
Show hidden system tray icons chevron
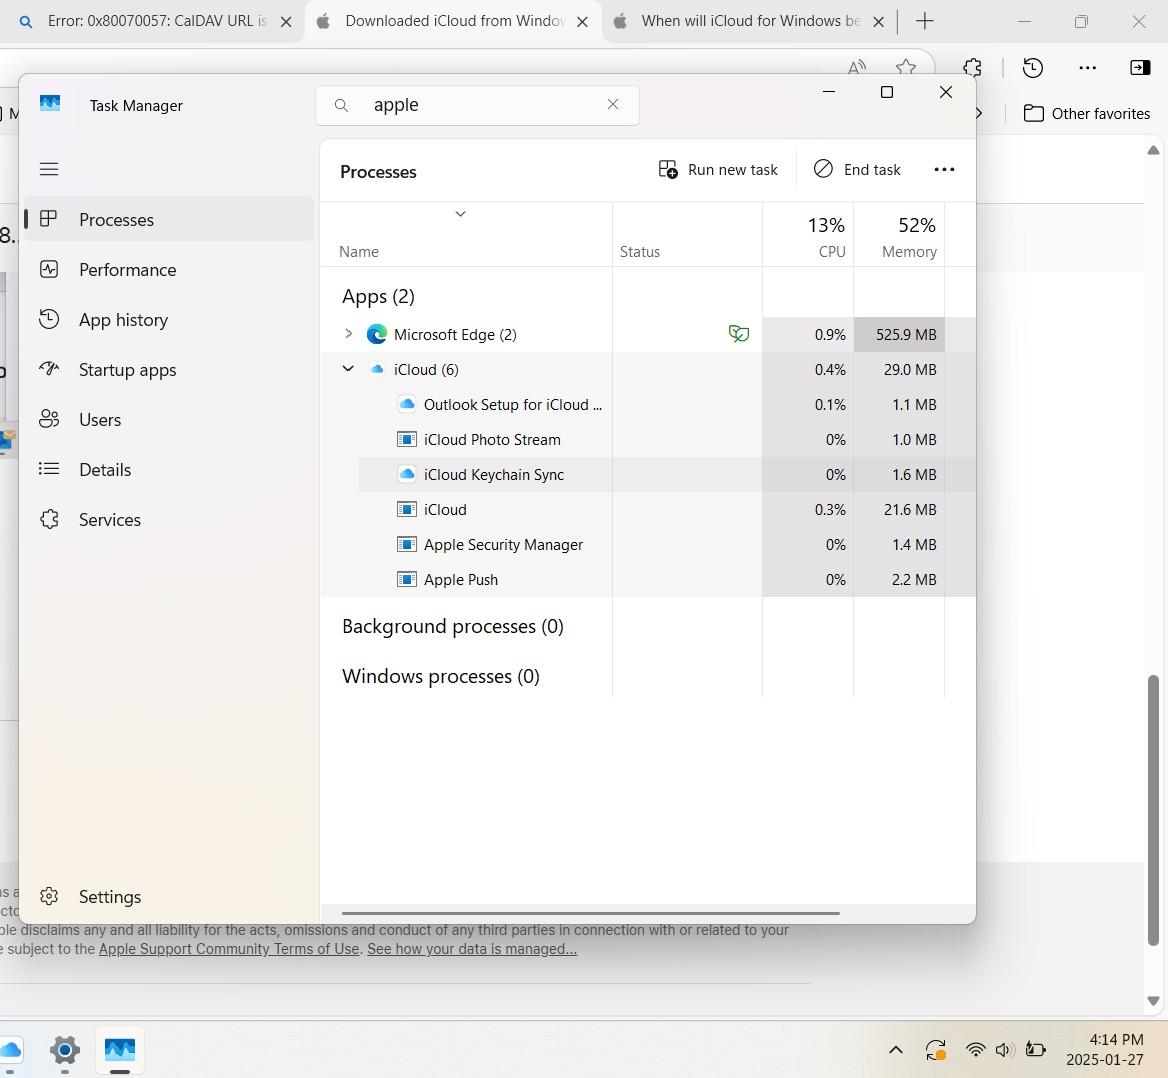tap(896, 1050)
